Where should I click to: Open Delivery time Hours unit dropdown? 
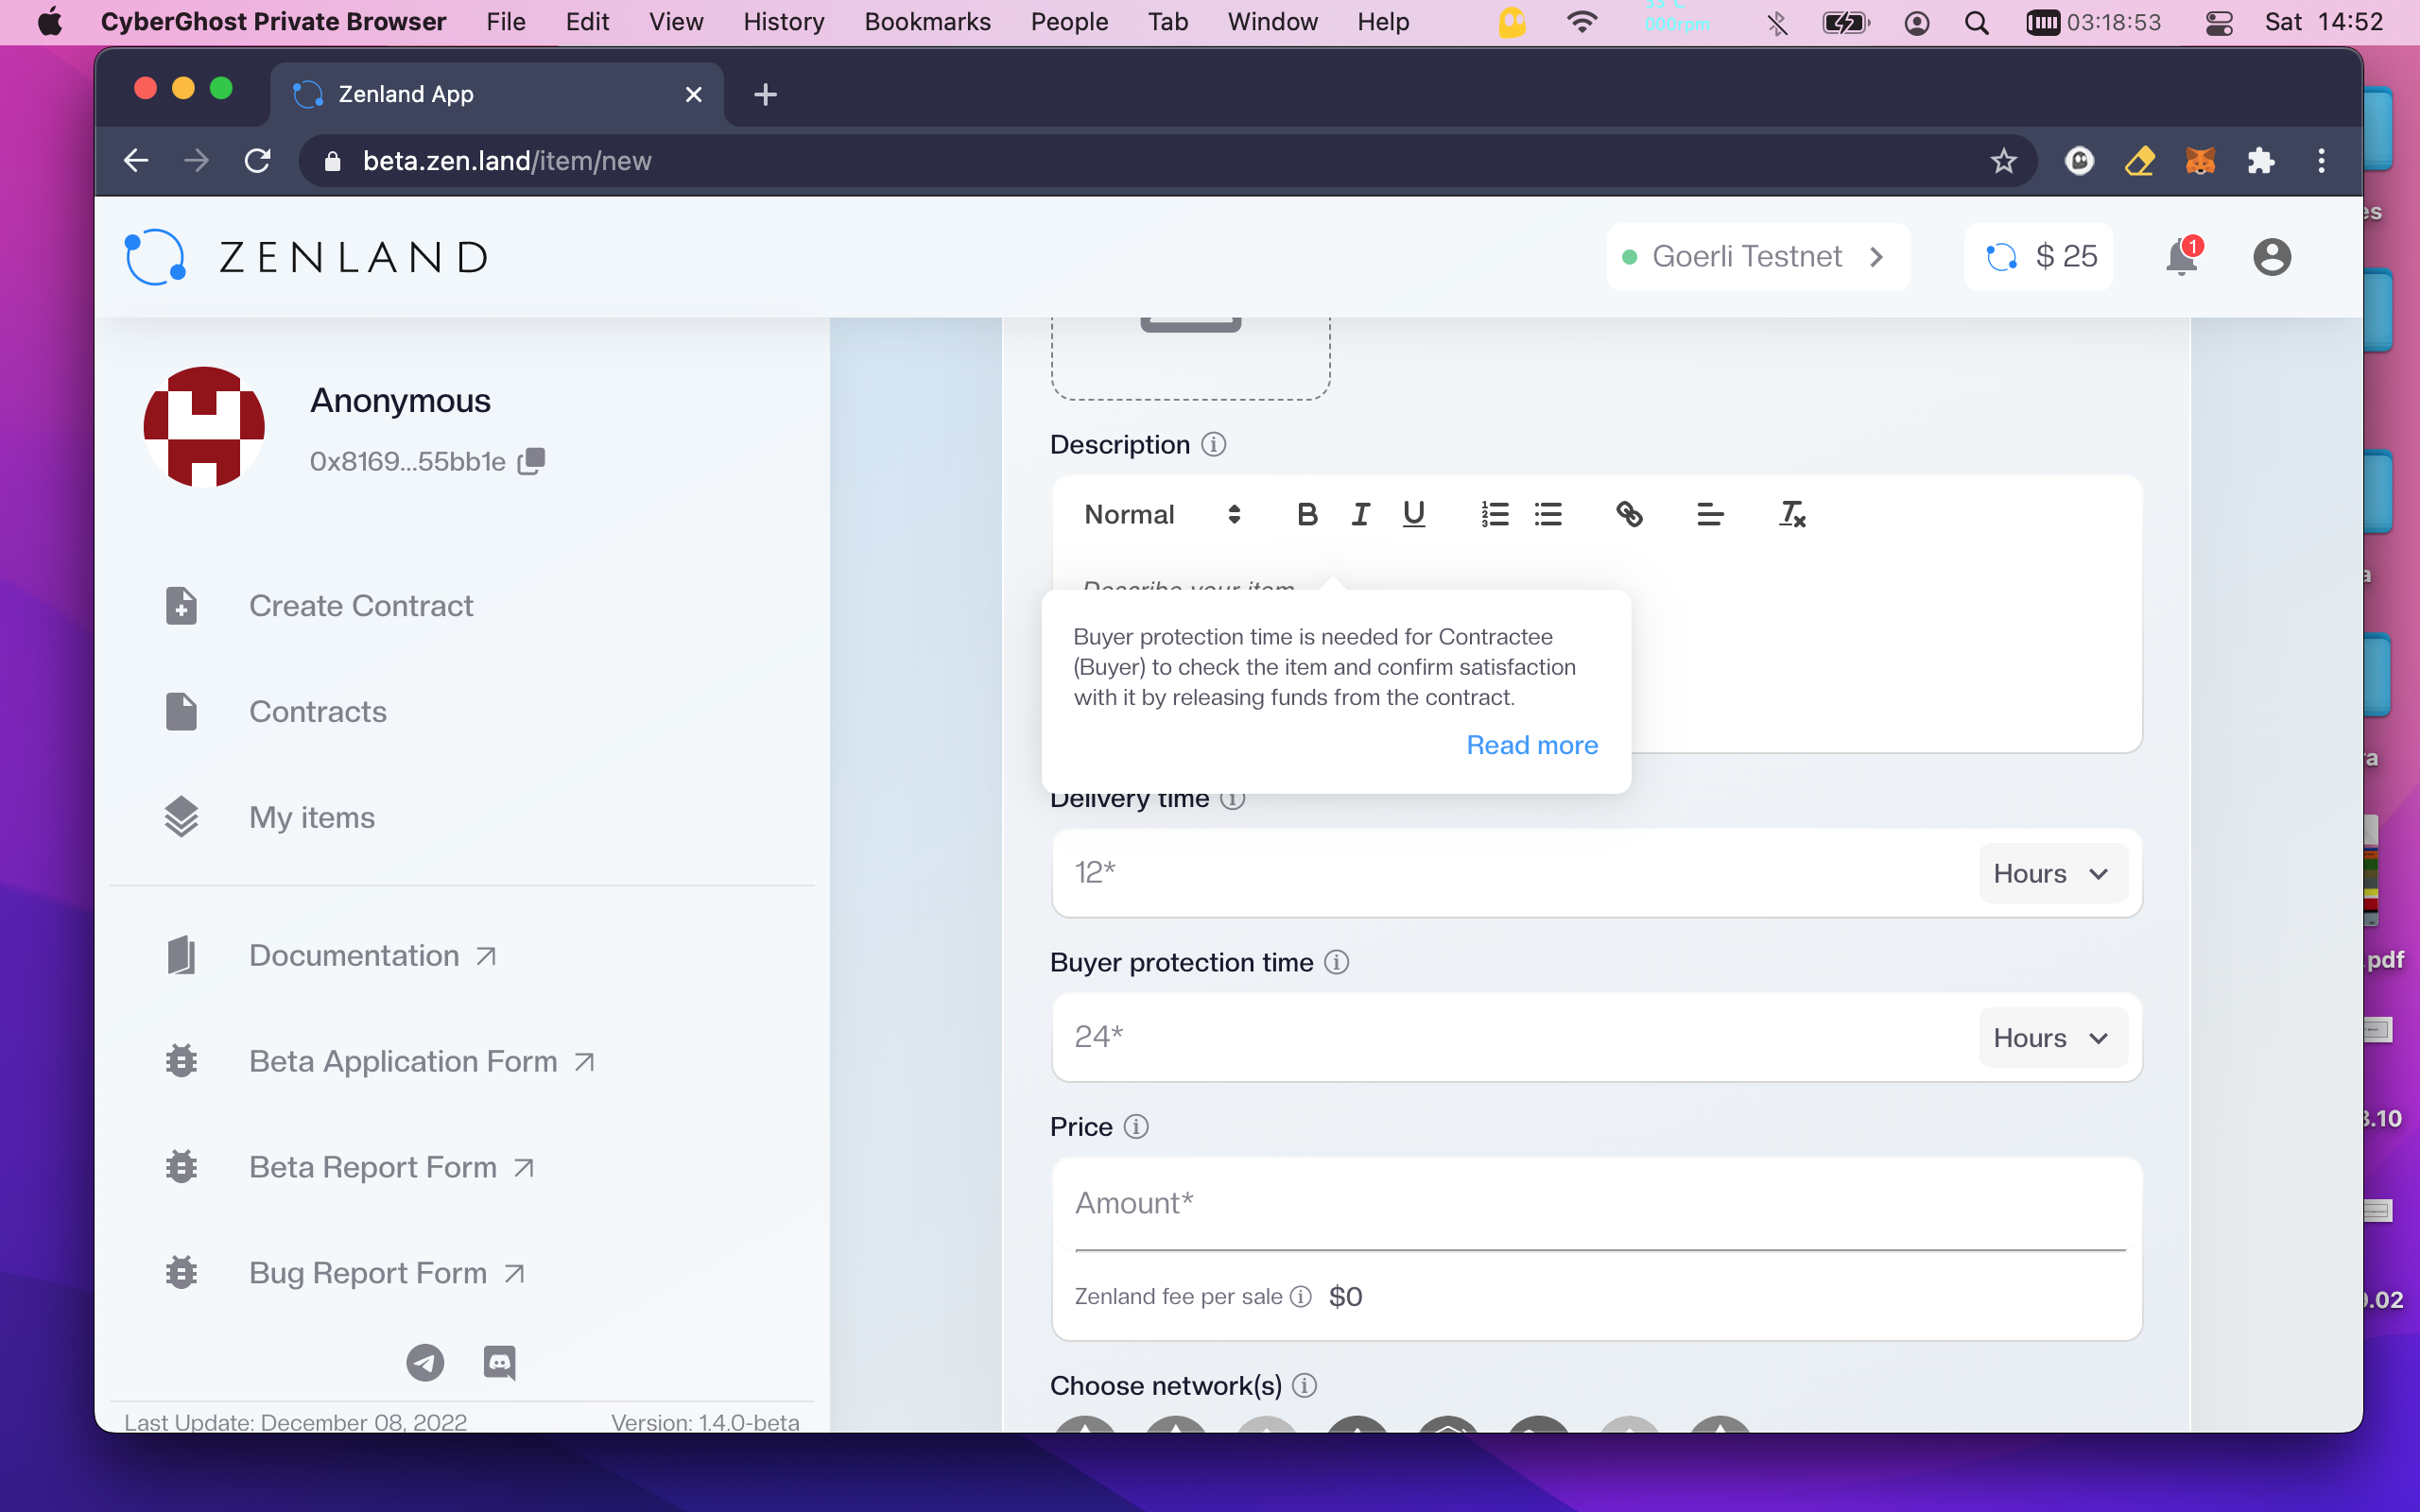pyautogui.click(x=2052, y=873)
